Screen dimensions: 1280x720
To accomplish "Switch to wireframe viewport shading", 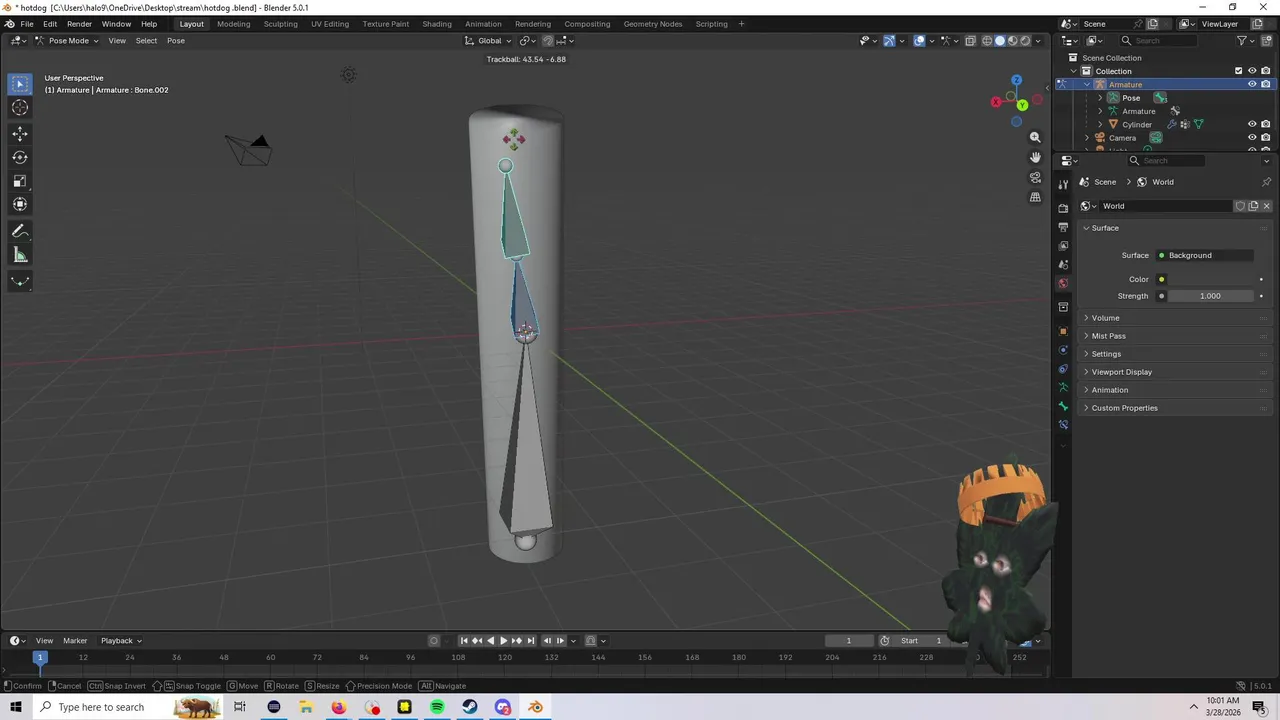I will point(987,41).
